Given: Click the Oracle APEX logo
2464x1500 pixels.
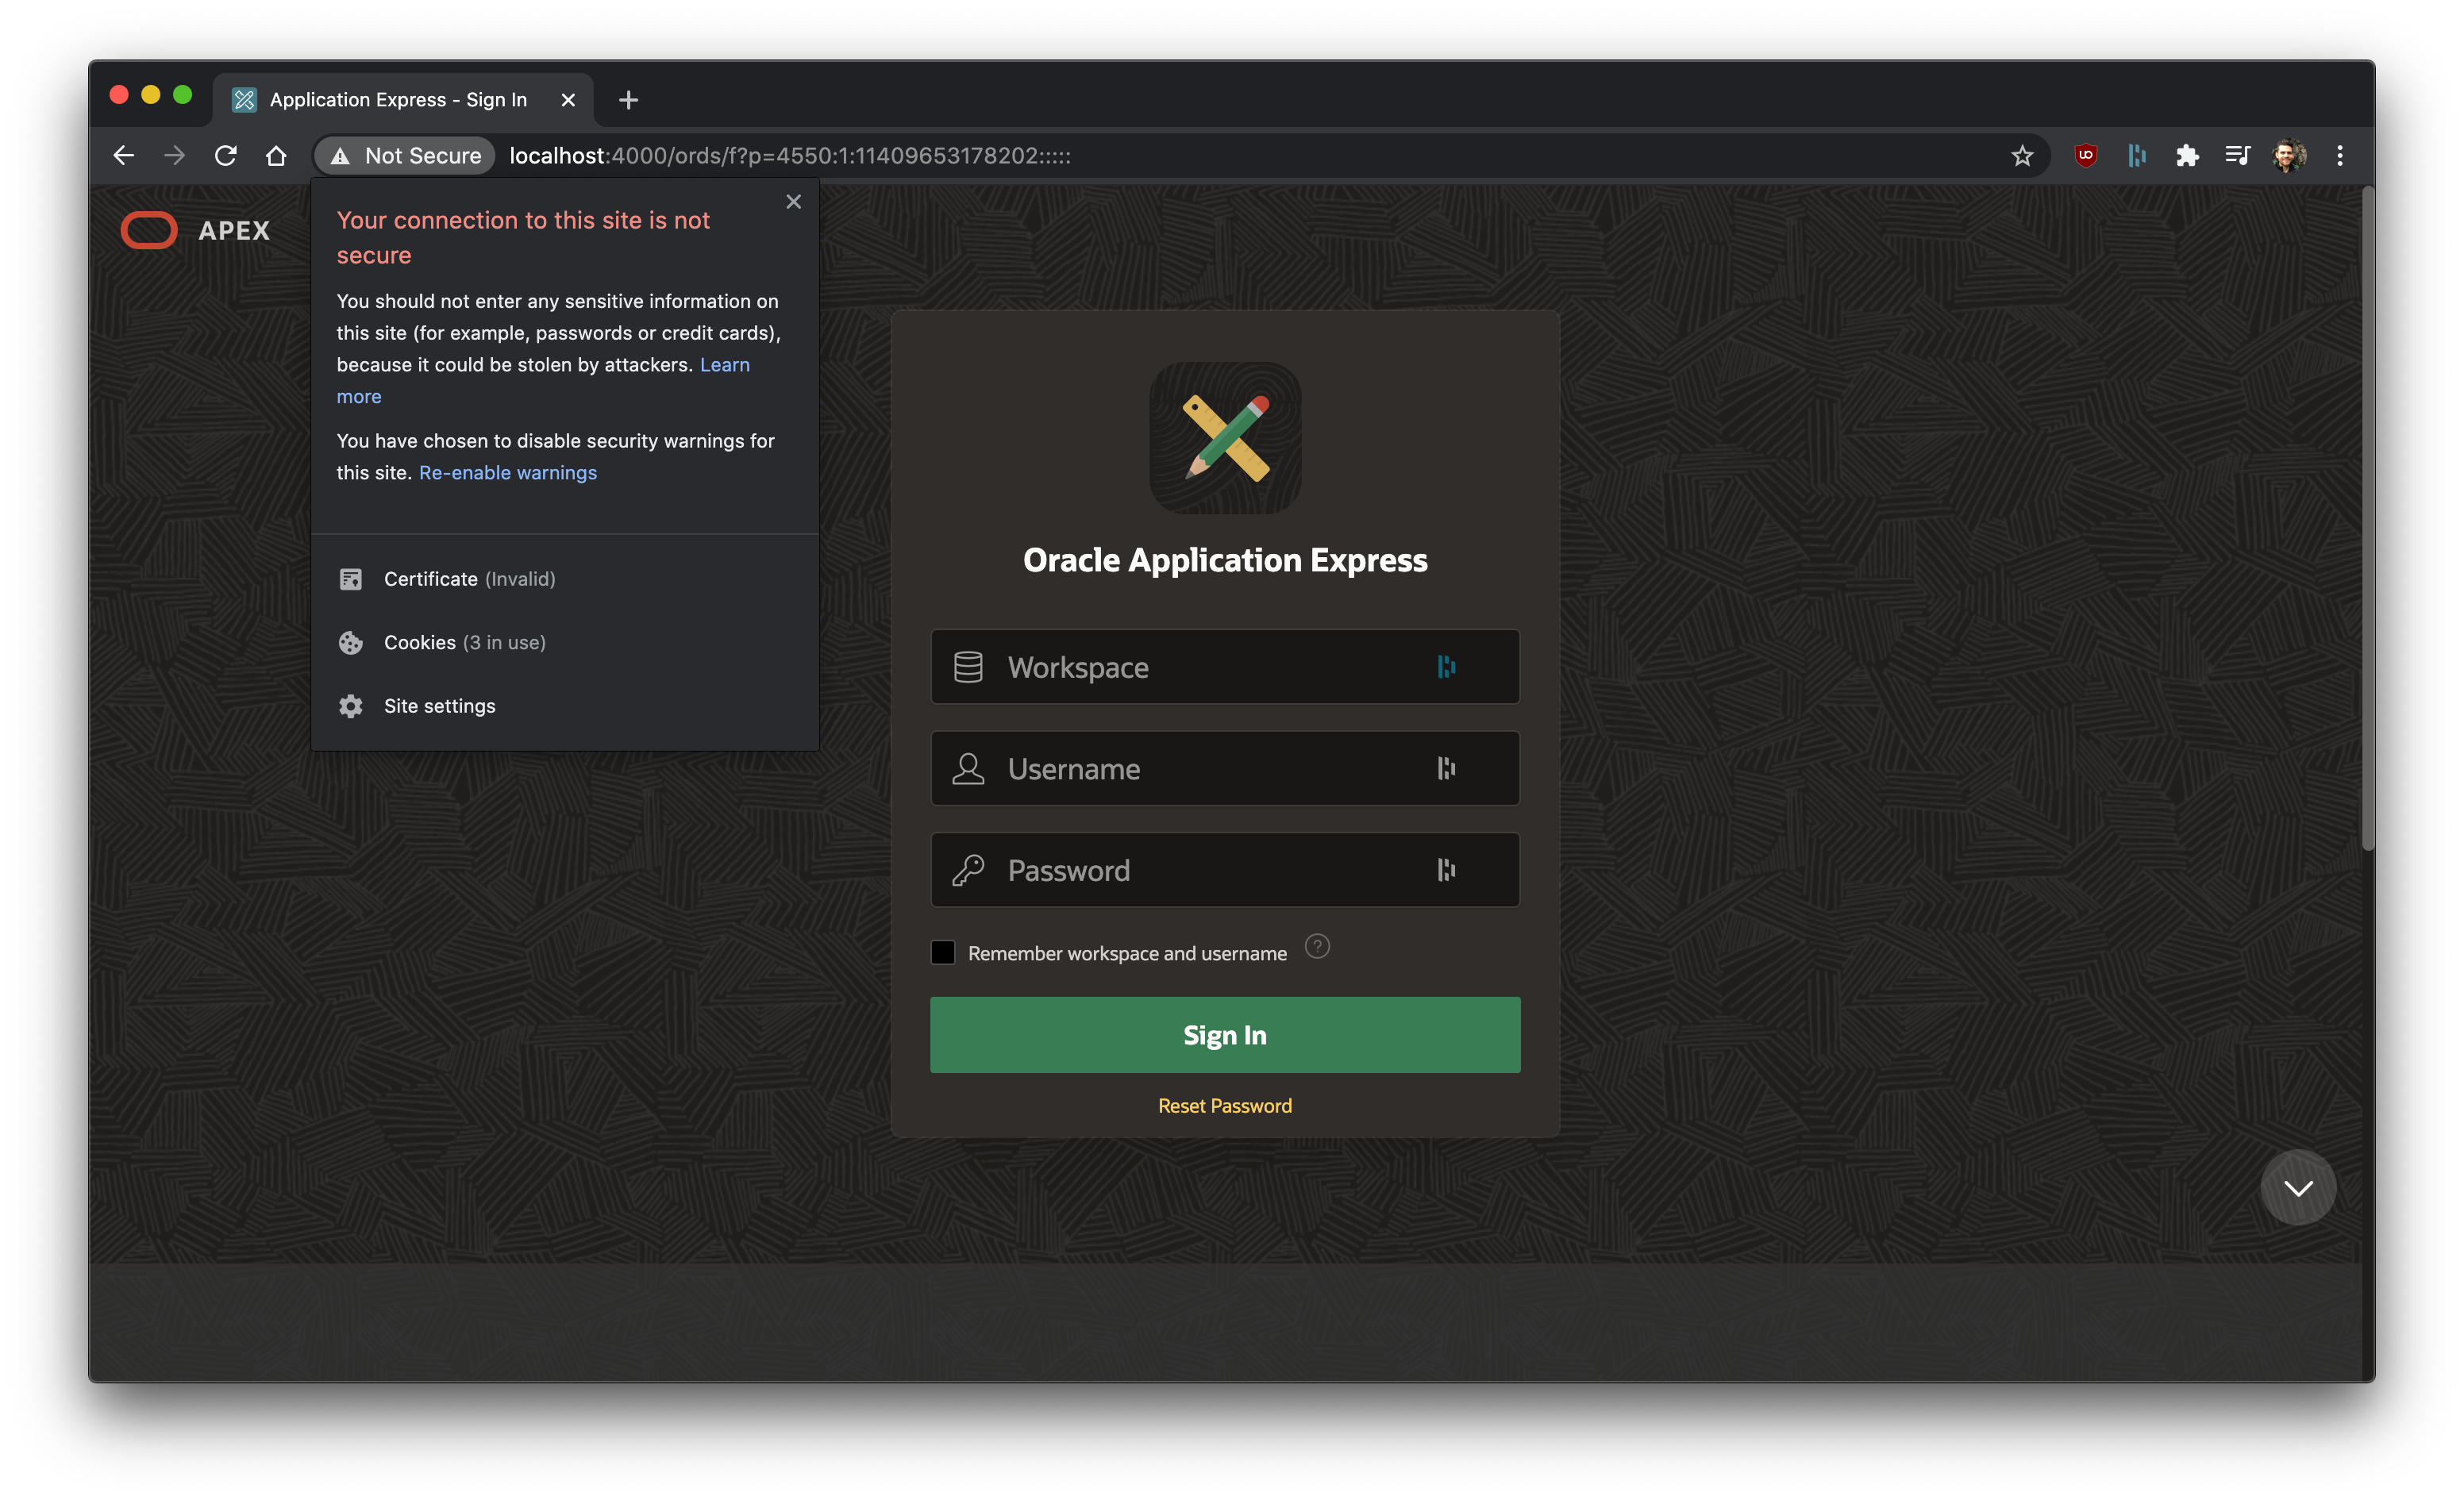Looking at the screenshot, I should [195, 230].
